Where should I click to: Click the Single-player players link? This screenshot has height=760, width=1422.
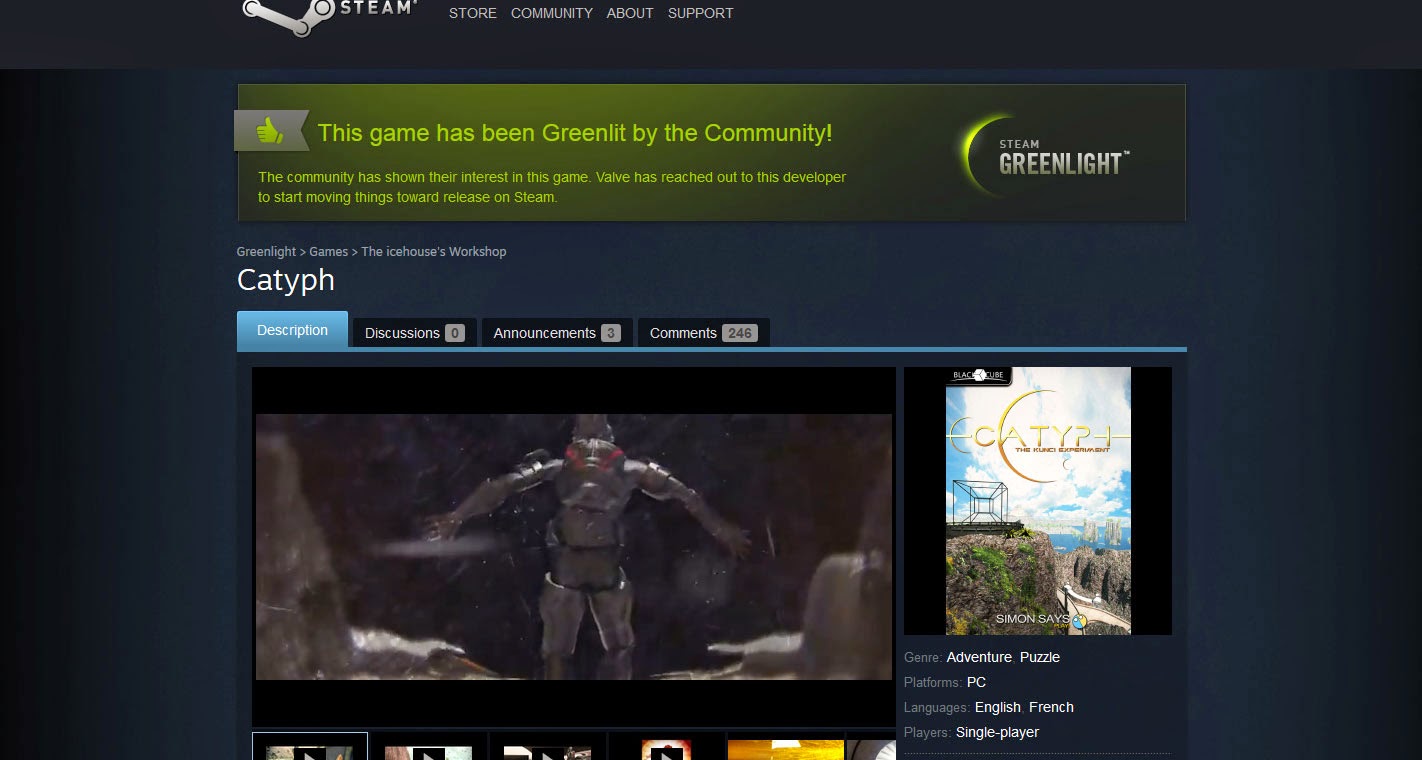click(x=997, y=732)
